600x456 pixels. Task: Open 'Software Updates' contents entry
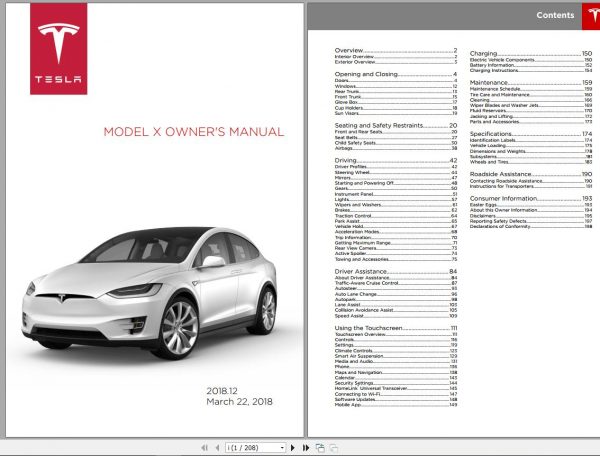[396, 399]
